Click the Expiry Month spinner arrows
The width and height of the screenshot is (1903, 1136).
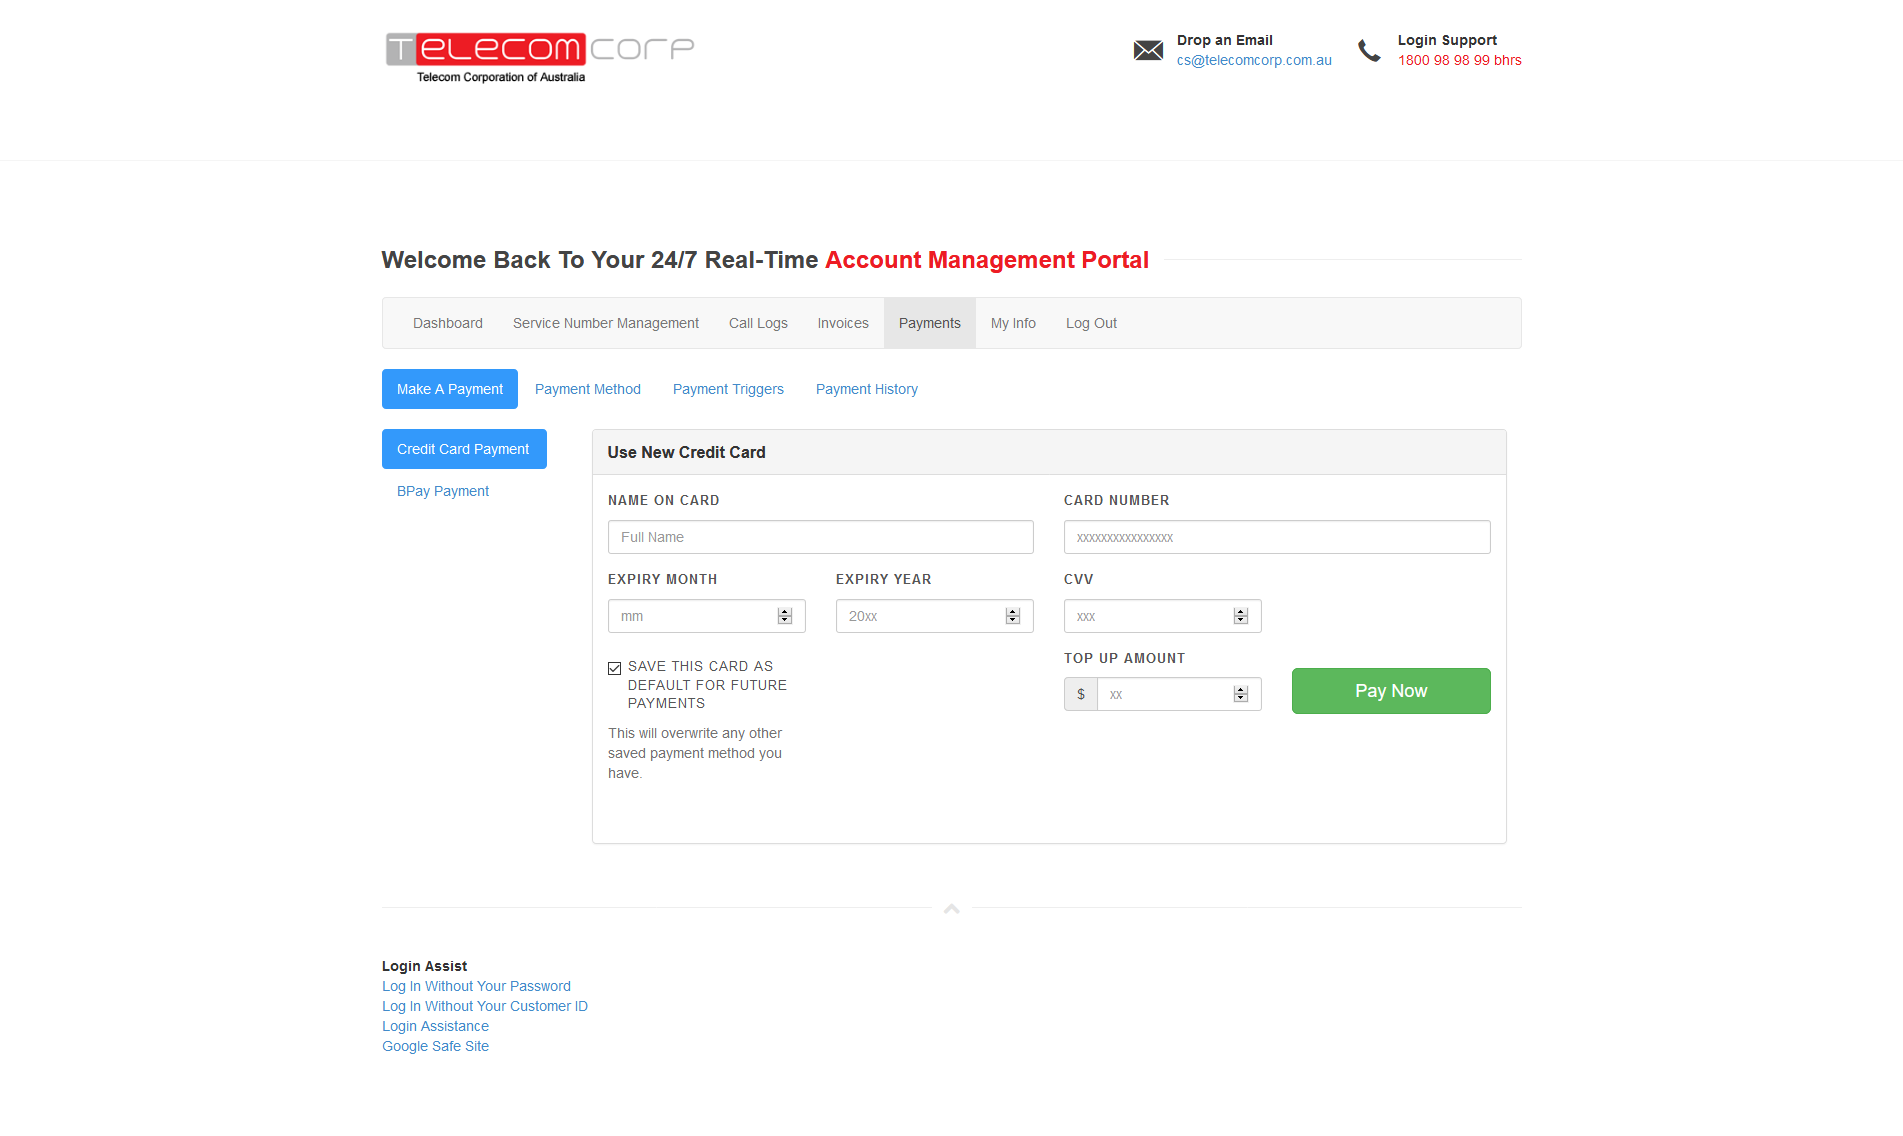[785, 616]
